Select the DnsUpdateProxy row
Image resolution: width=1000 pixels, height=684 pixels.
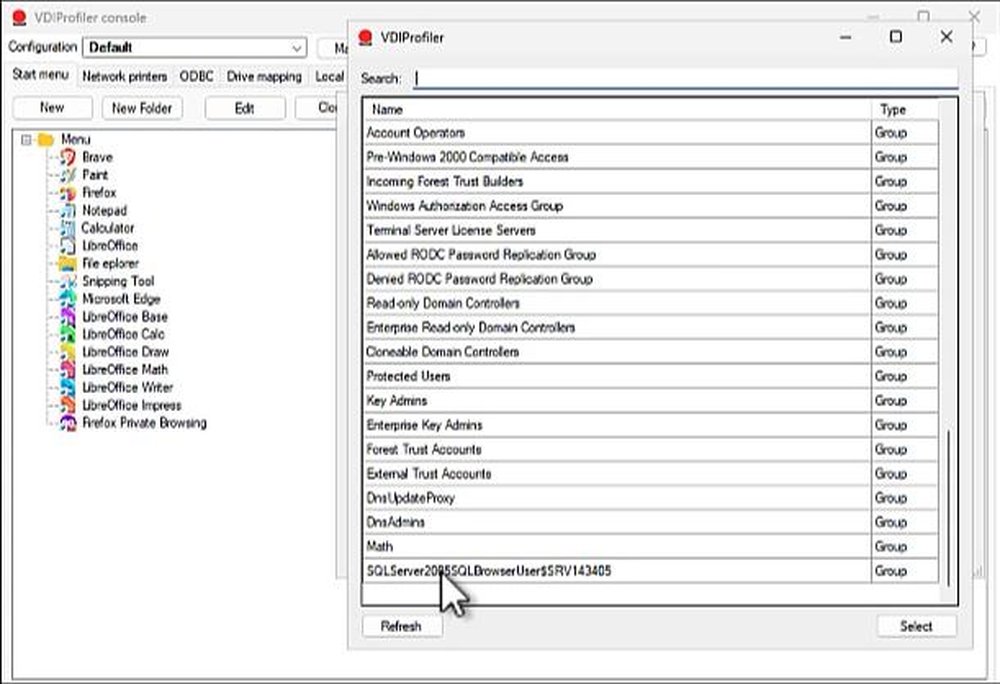coord(651,498)
